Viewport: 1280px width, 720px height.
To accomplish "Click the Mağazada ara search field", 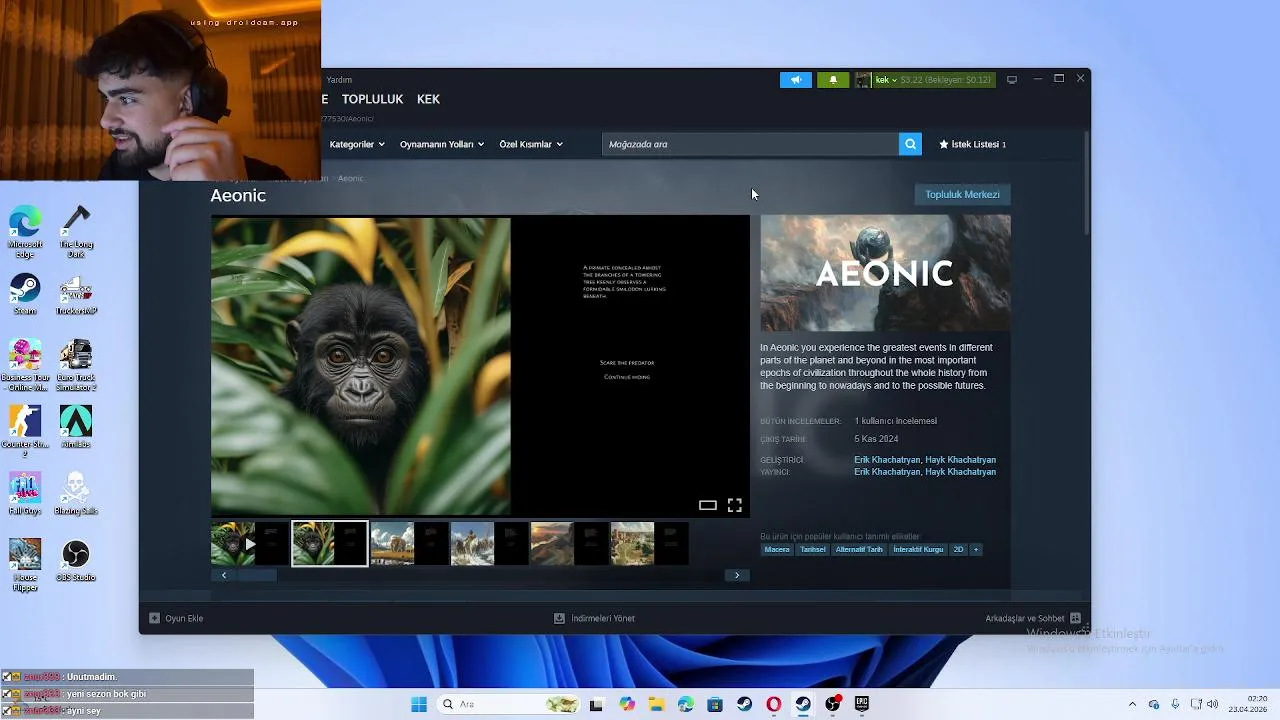I will pos(750,144).
